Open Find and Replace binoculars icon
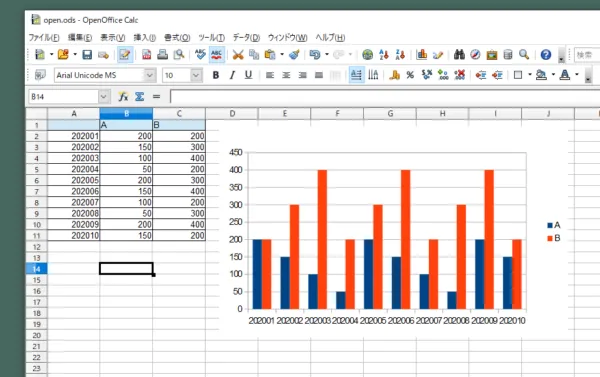Image resolution: width=600 pixels, height=377 pixels. [x=459, y=55]
